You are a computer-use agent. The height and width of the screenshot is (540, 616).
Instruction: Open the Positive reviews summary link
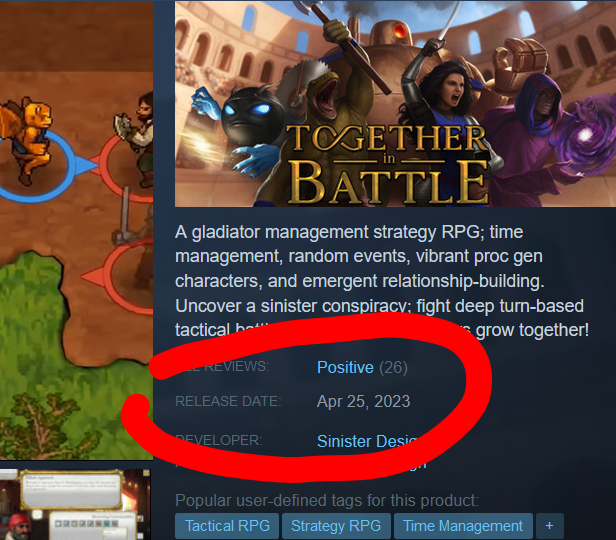pos(345,368)
